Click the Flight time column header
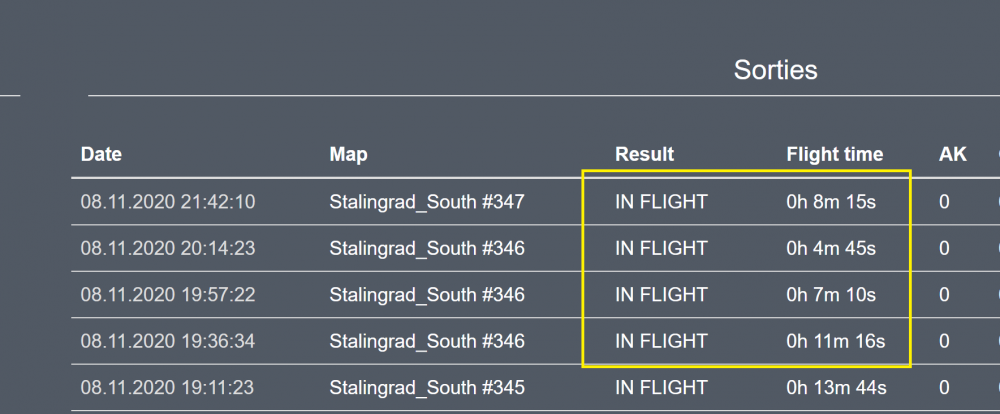The image size is (1000, 414). [834, 154]
